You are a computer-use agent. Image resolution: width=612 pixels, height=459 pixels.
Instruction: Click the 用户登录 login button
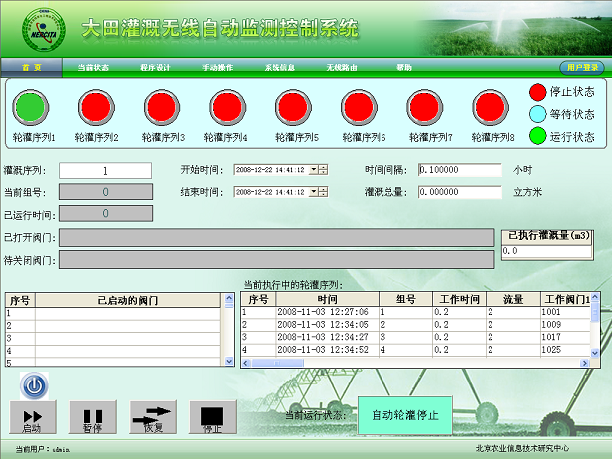click(x=581, y=67)
